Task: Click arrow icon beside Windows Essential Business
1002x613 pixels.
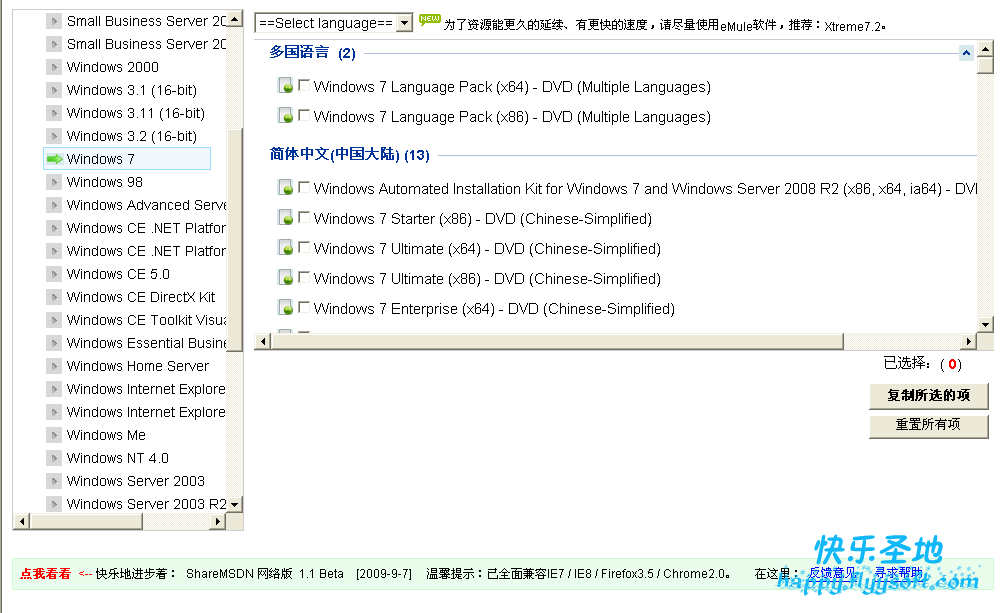Action: pyautogui.click(x=54, y=343)
